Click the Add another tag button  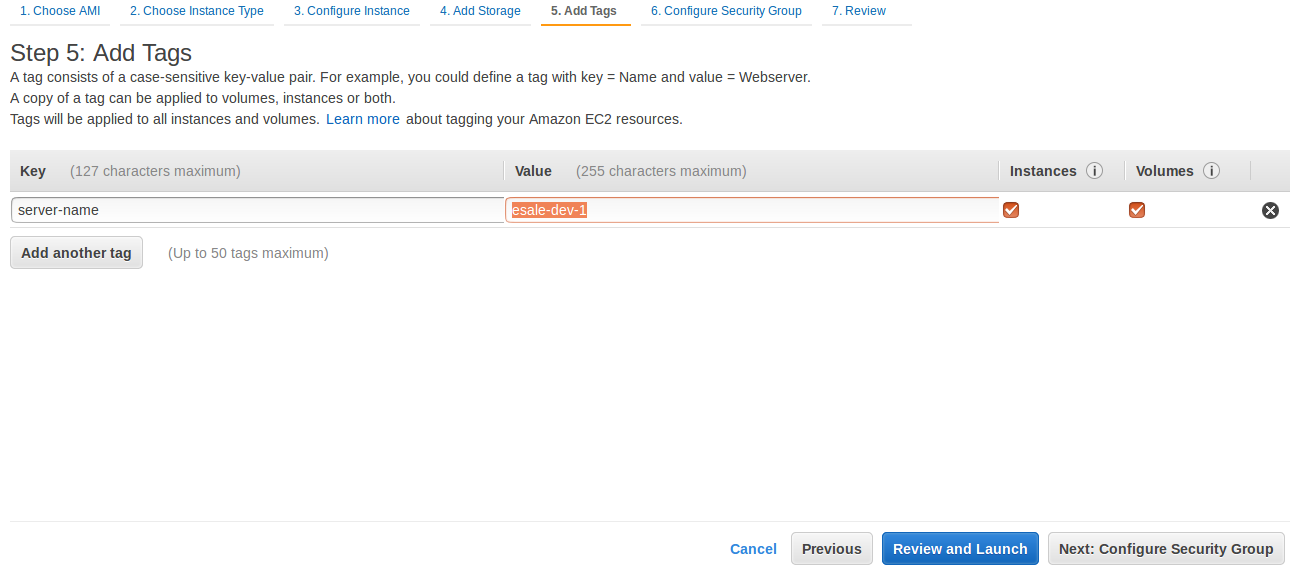pos(76,253)
